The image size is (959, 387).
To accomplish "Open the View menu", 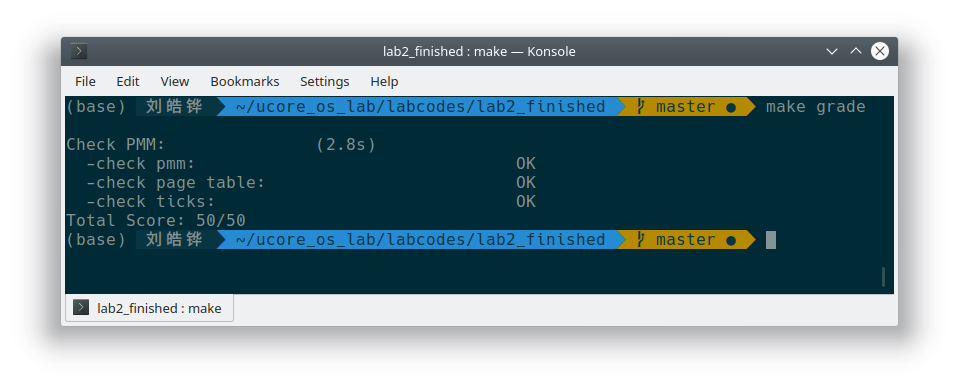I will pos(175,81).
